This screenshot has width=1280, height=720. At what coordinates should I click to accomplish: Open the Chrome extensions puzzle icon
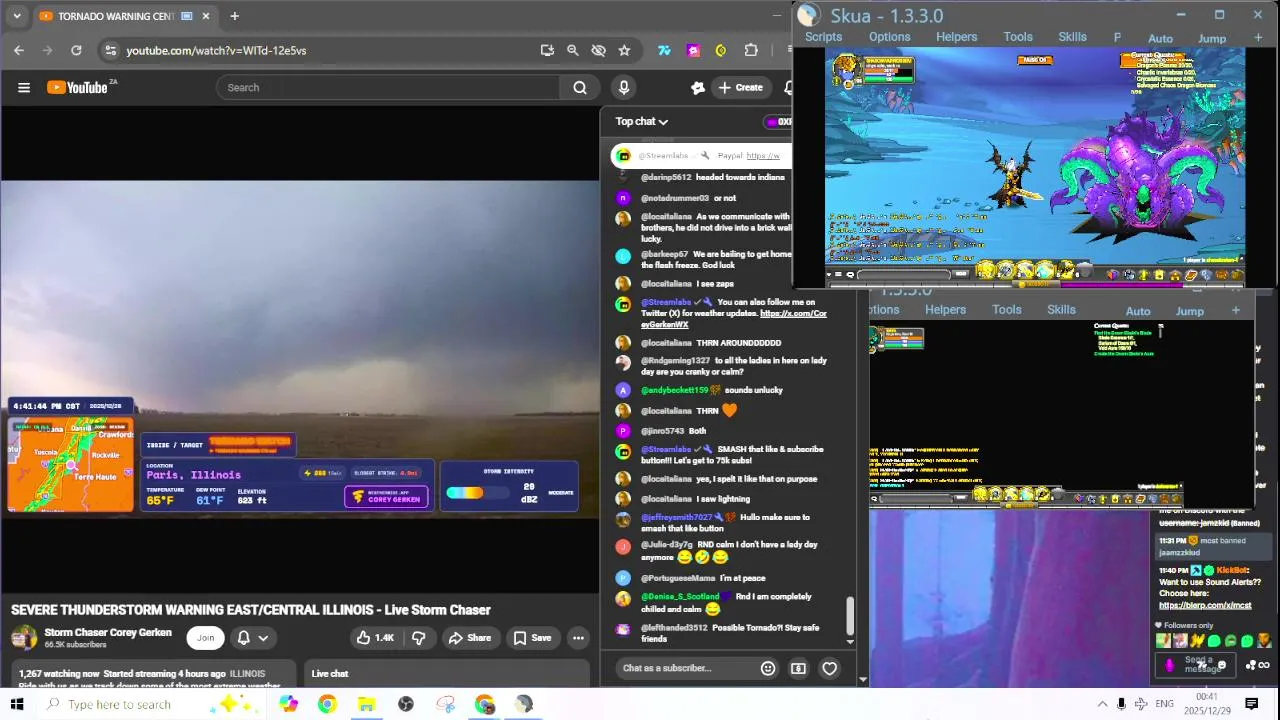point(751,50)
